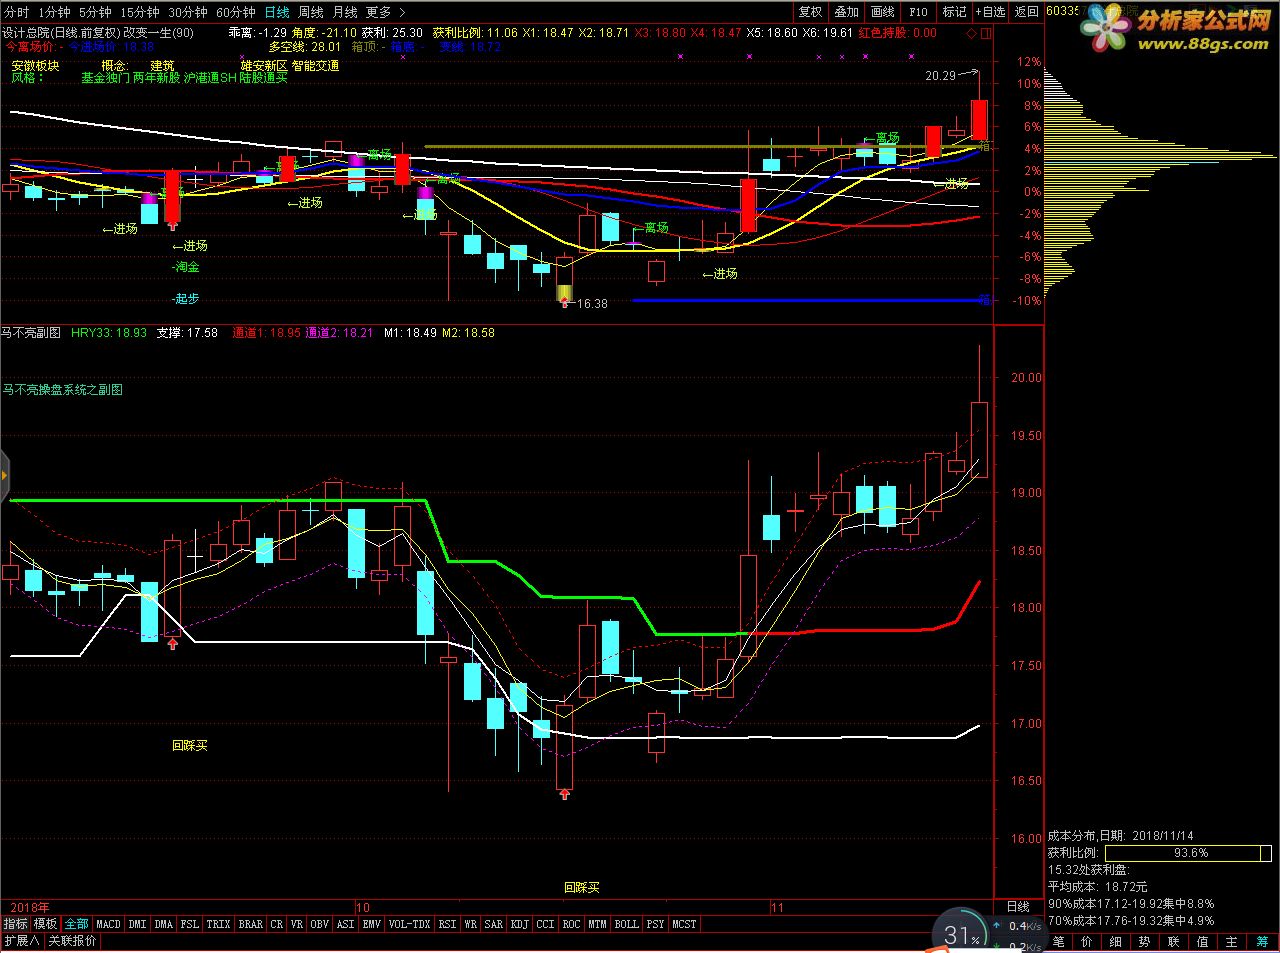
Task: Open the 日线 period selector at bottom
Action: pos(1018,907)
